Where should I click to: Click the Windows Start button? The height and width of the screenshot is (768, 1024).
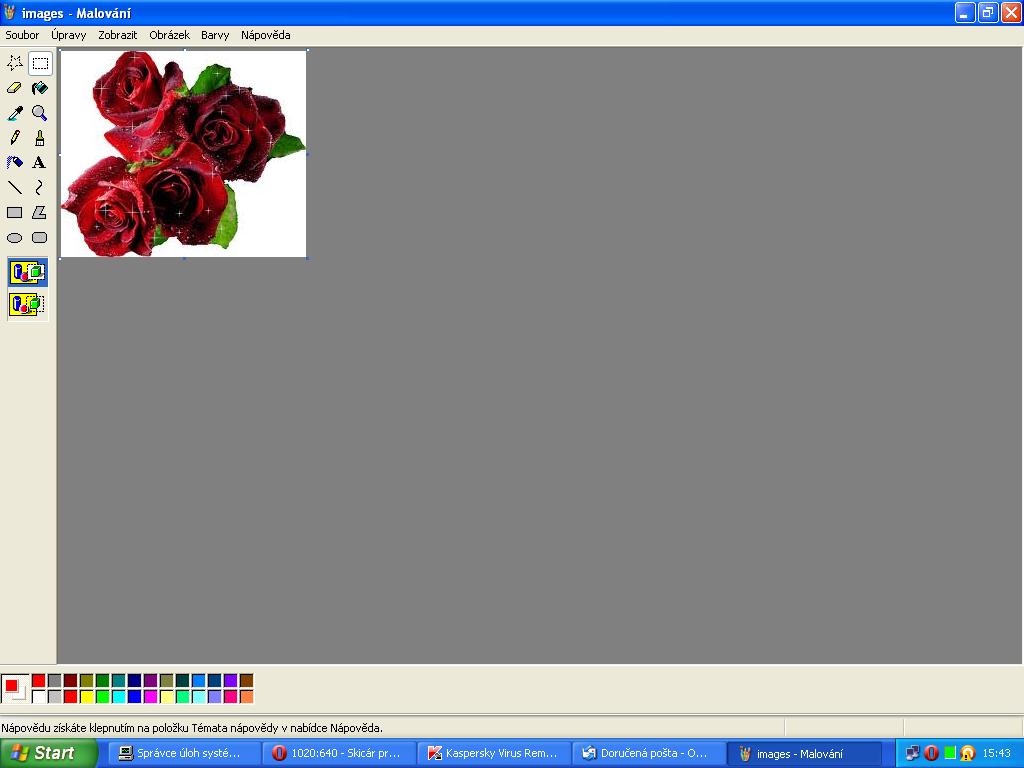pyautogui.click(x=48, y=753)
